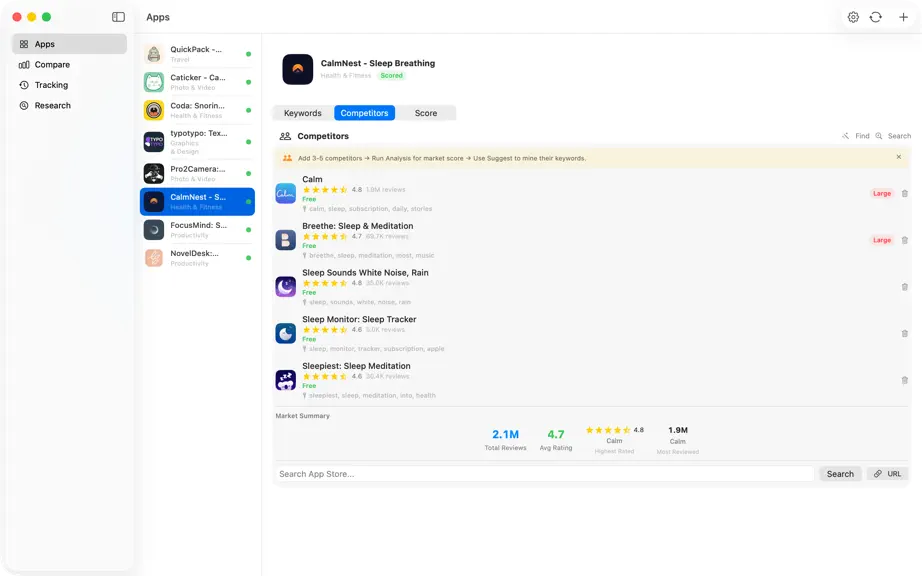Switch to Keywords tab
This screenshot has height=576, width=922.
[303, 113]
